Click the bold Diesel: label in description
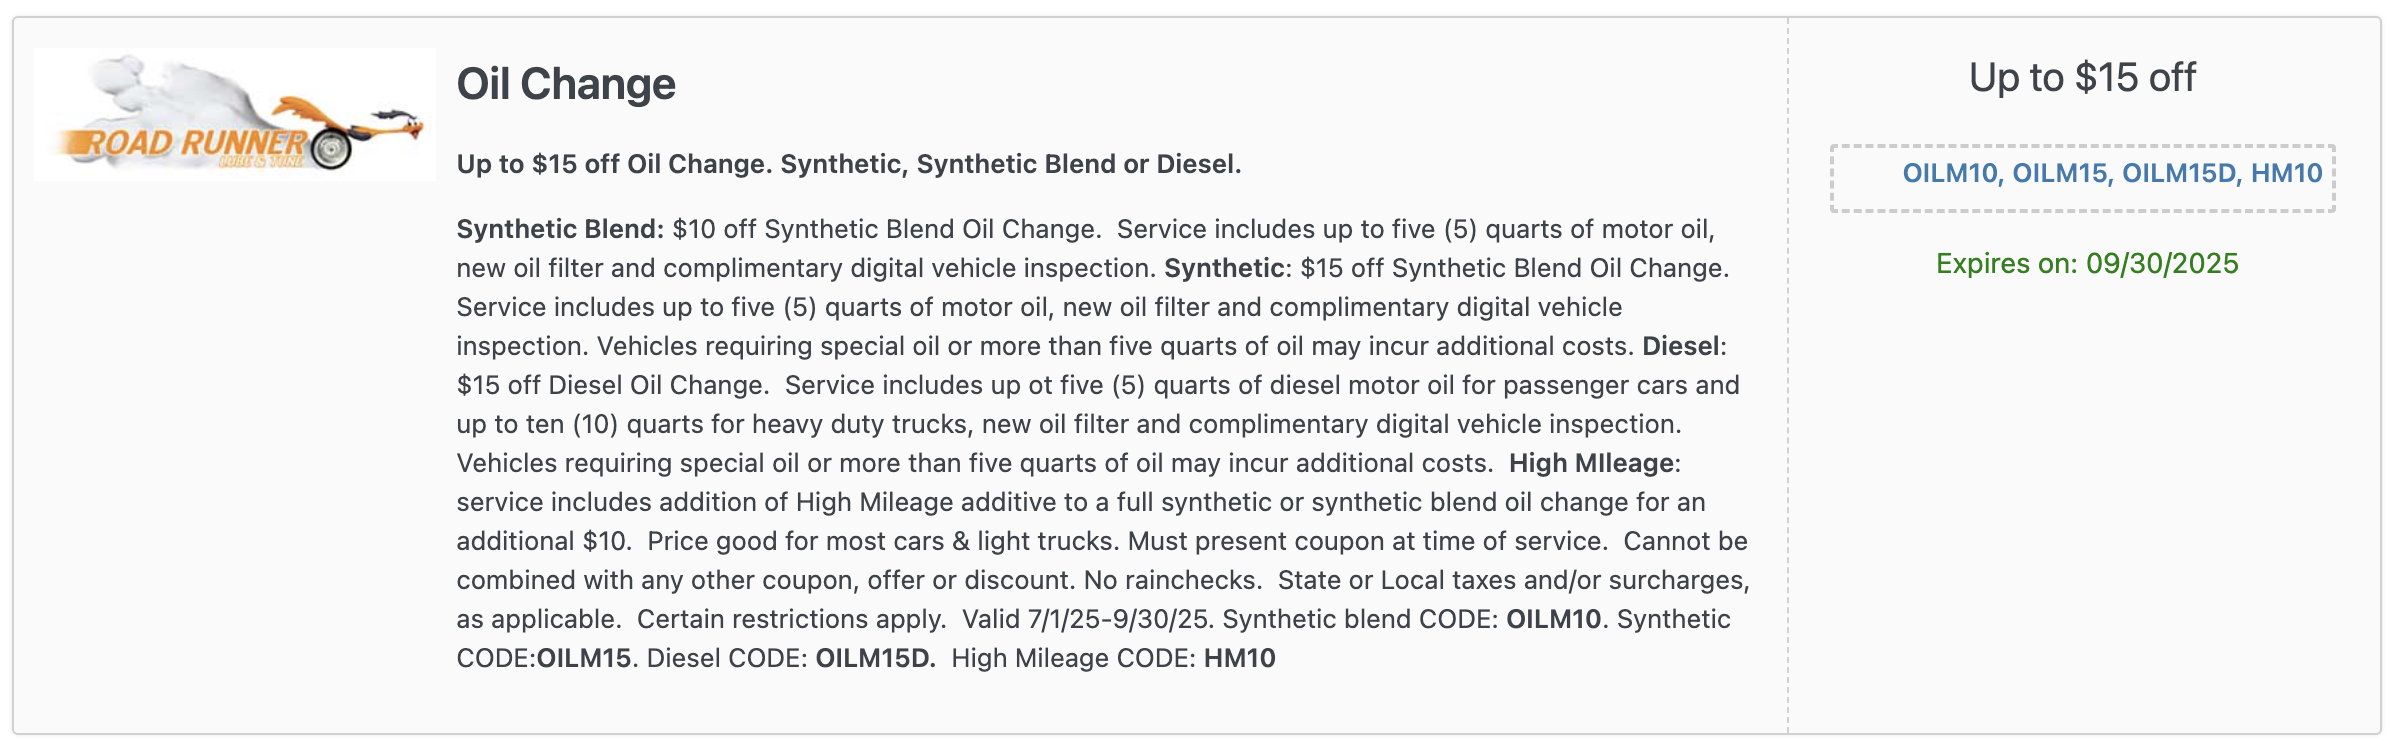This screenshot has width=2402, height=750. point(1684,346)
